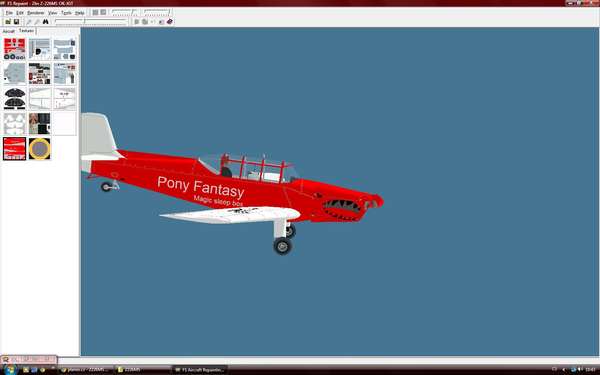Click the second gray square icon beside Help
This screenshot has width=600, height=375.
coord(103,13)
